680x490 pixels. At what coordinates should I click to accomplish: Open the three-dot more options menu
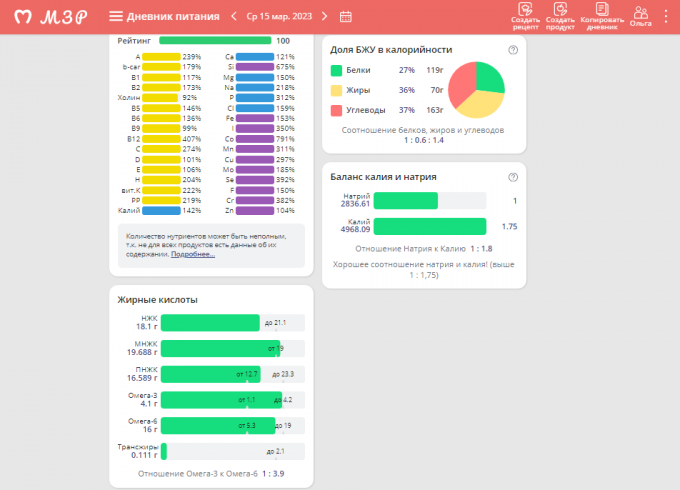click(x=667, y=16)
